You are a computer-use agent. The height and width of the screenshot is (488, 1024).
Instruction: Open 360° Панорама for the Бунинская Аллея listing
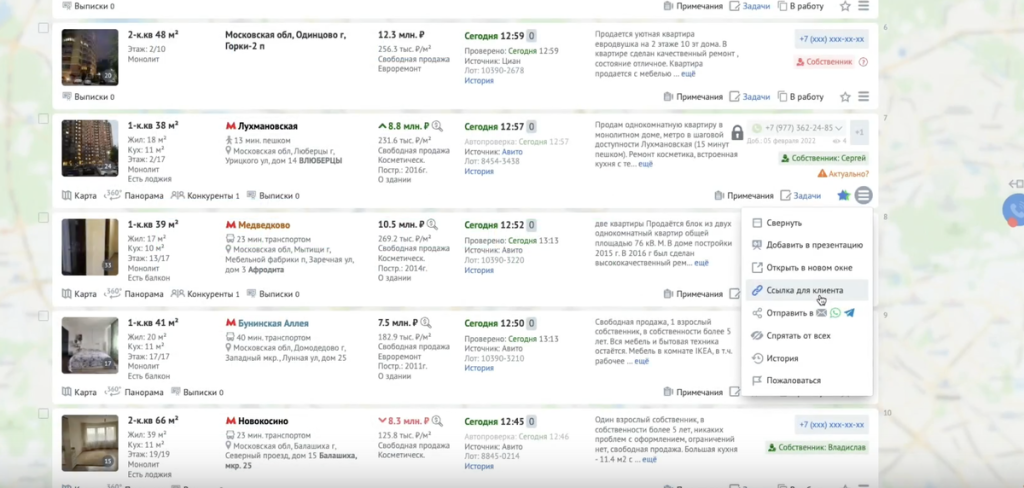coord(133,393)
